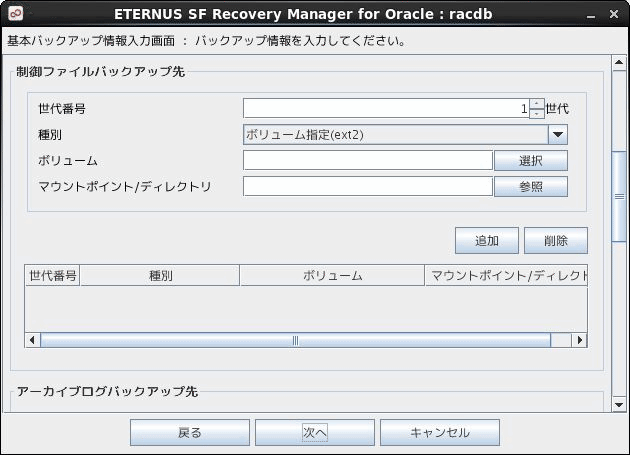
Task: Select the 世代番号 table column header
Action: (53, 275)
